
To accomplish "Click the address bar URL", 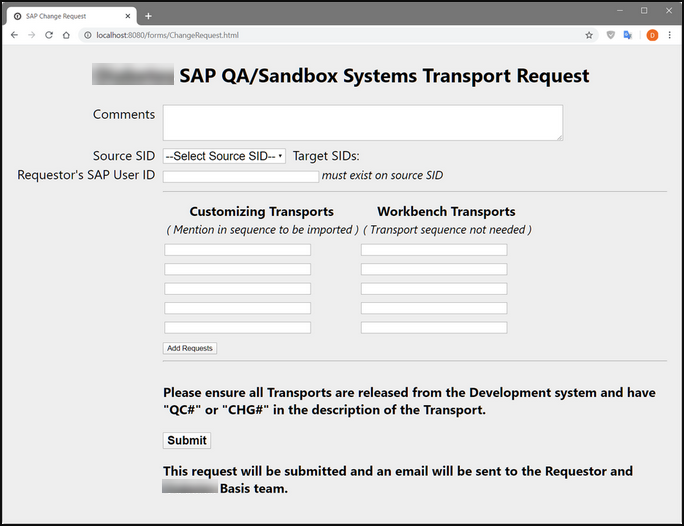I will coord(168,35).
